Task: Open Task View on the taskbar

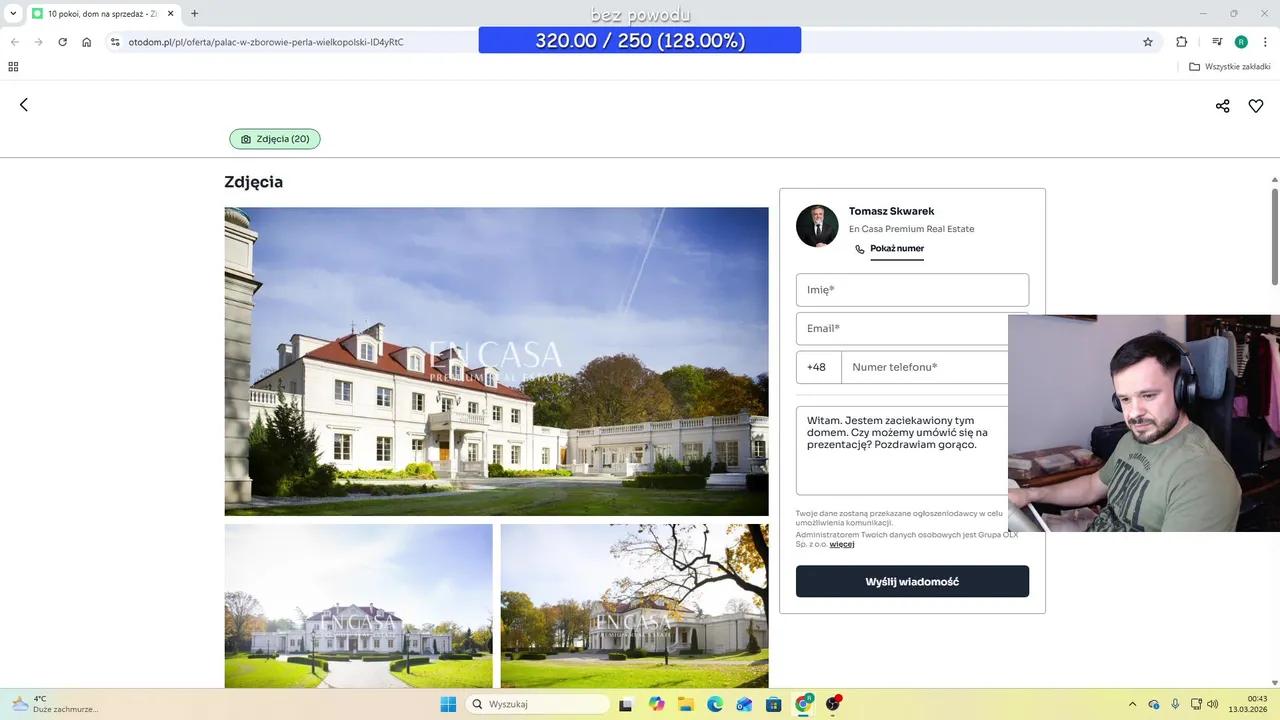Action: [626, 704]
